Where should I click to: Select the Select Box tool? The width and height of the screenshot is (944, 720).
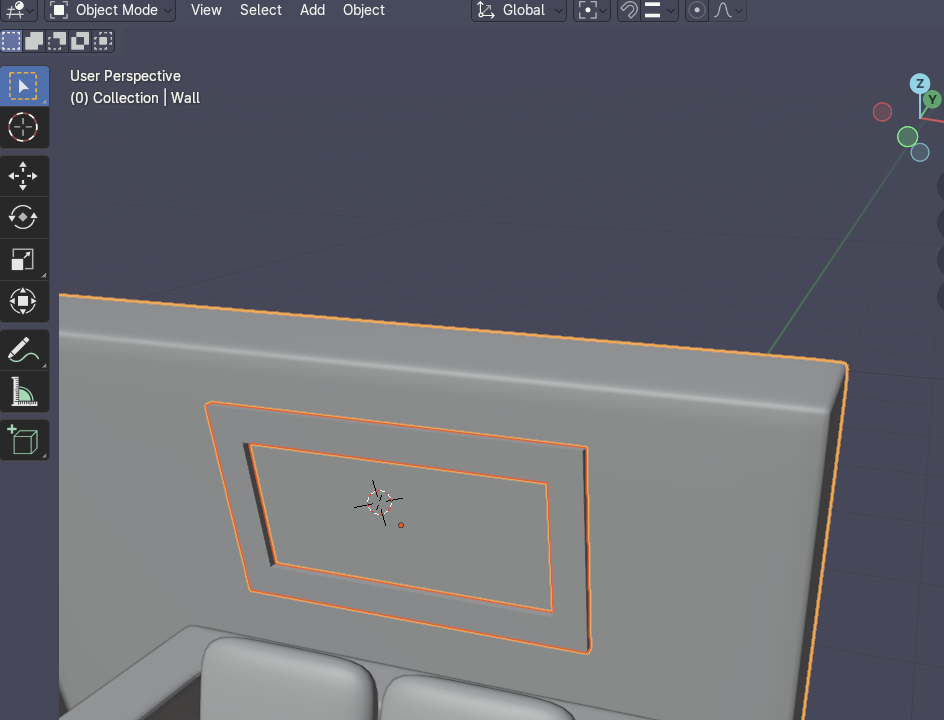point(23,87)
